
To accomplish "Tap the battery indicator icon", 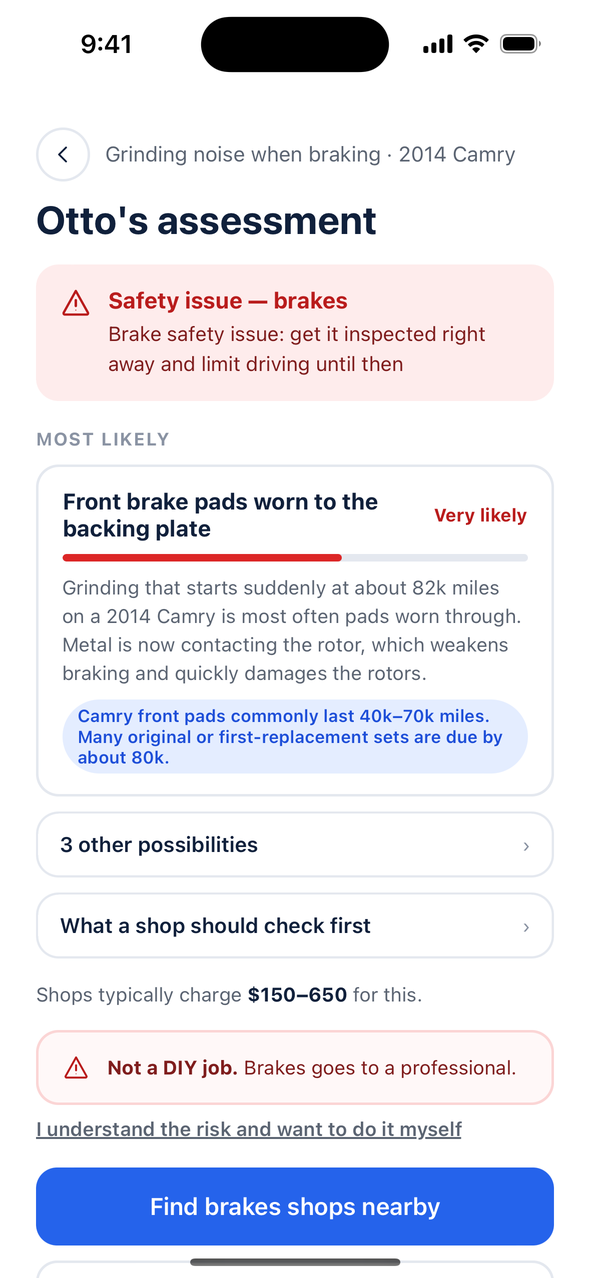I will point(521,44).
